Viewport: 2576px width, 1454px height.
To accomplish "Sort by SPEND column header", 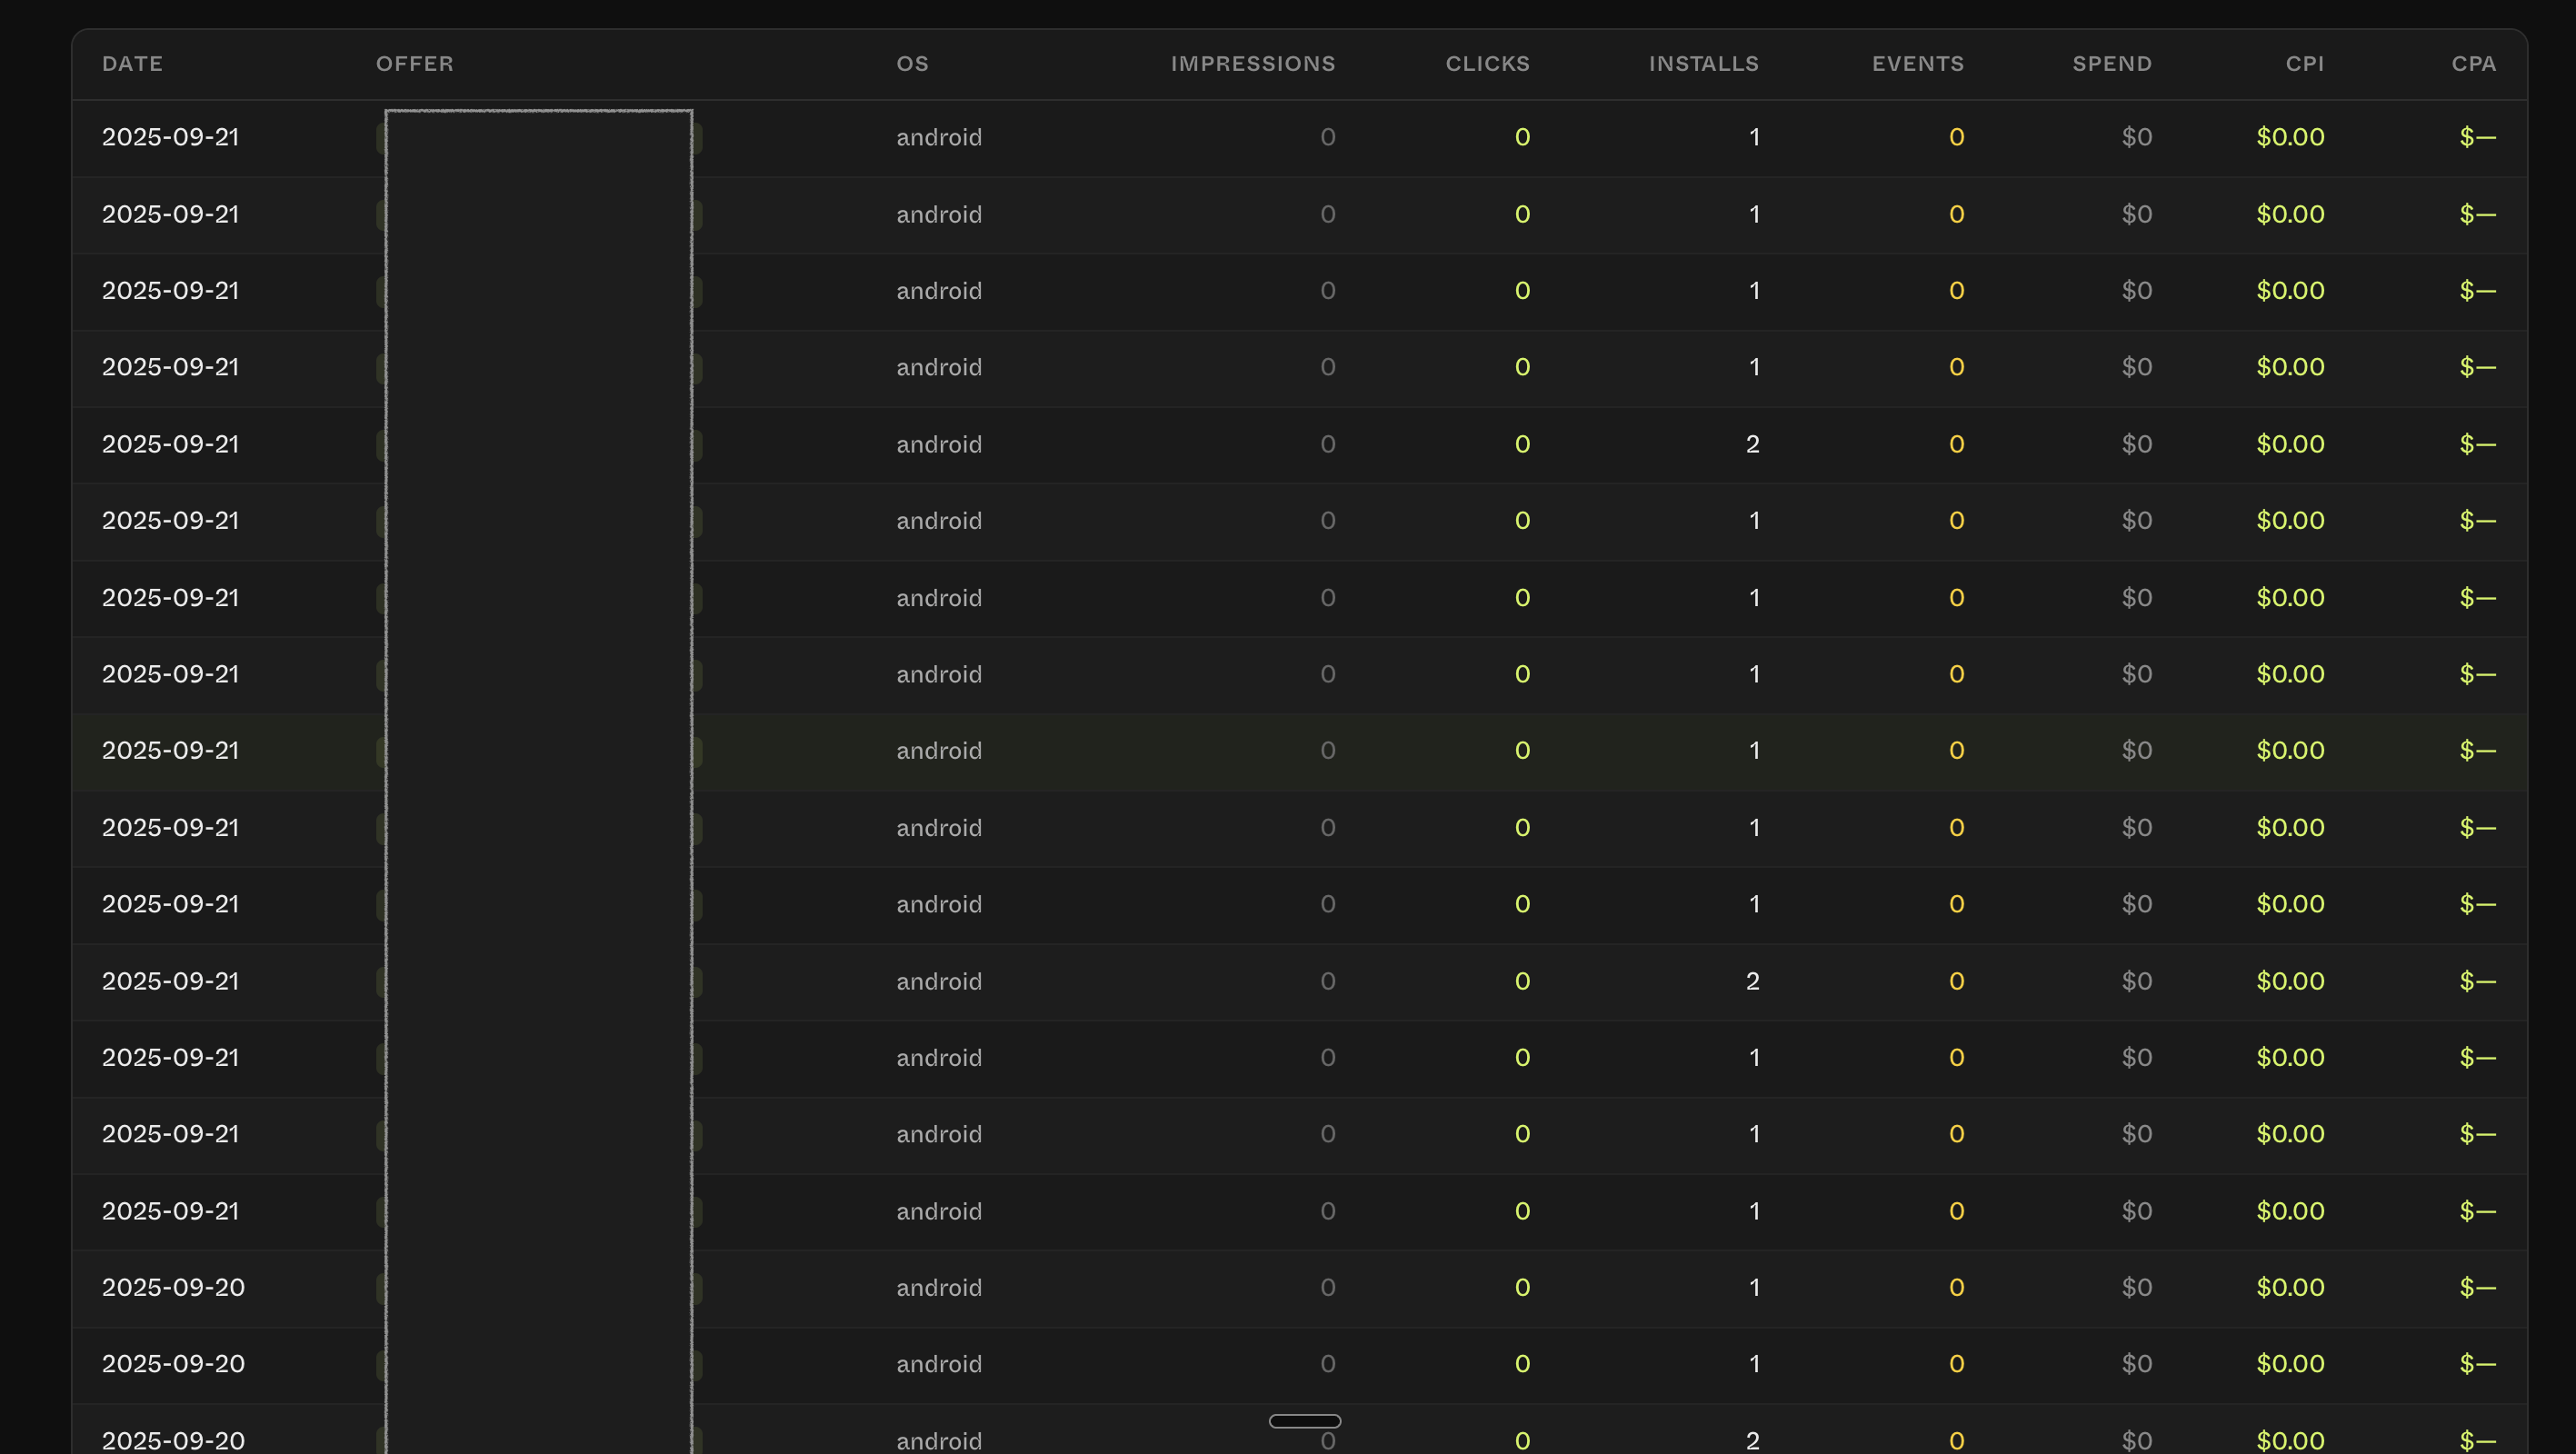I will click(2111, 64).
